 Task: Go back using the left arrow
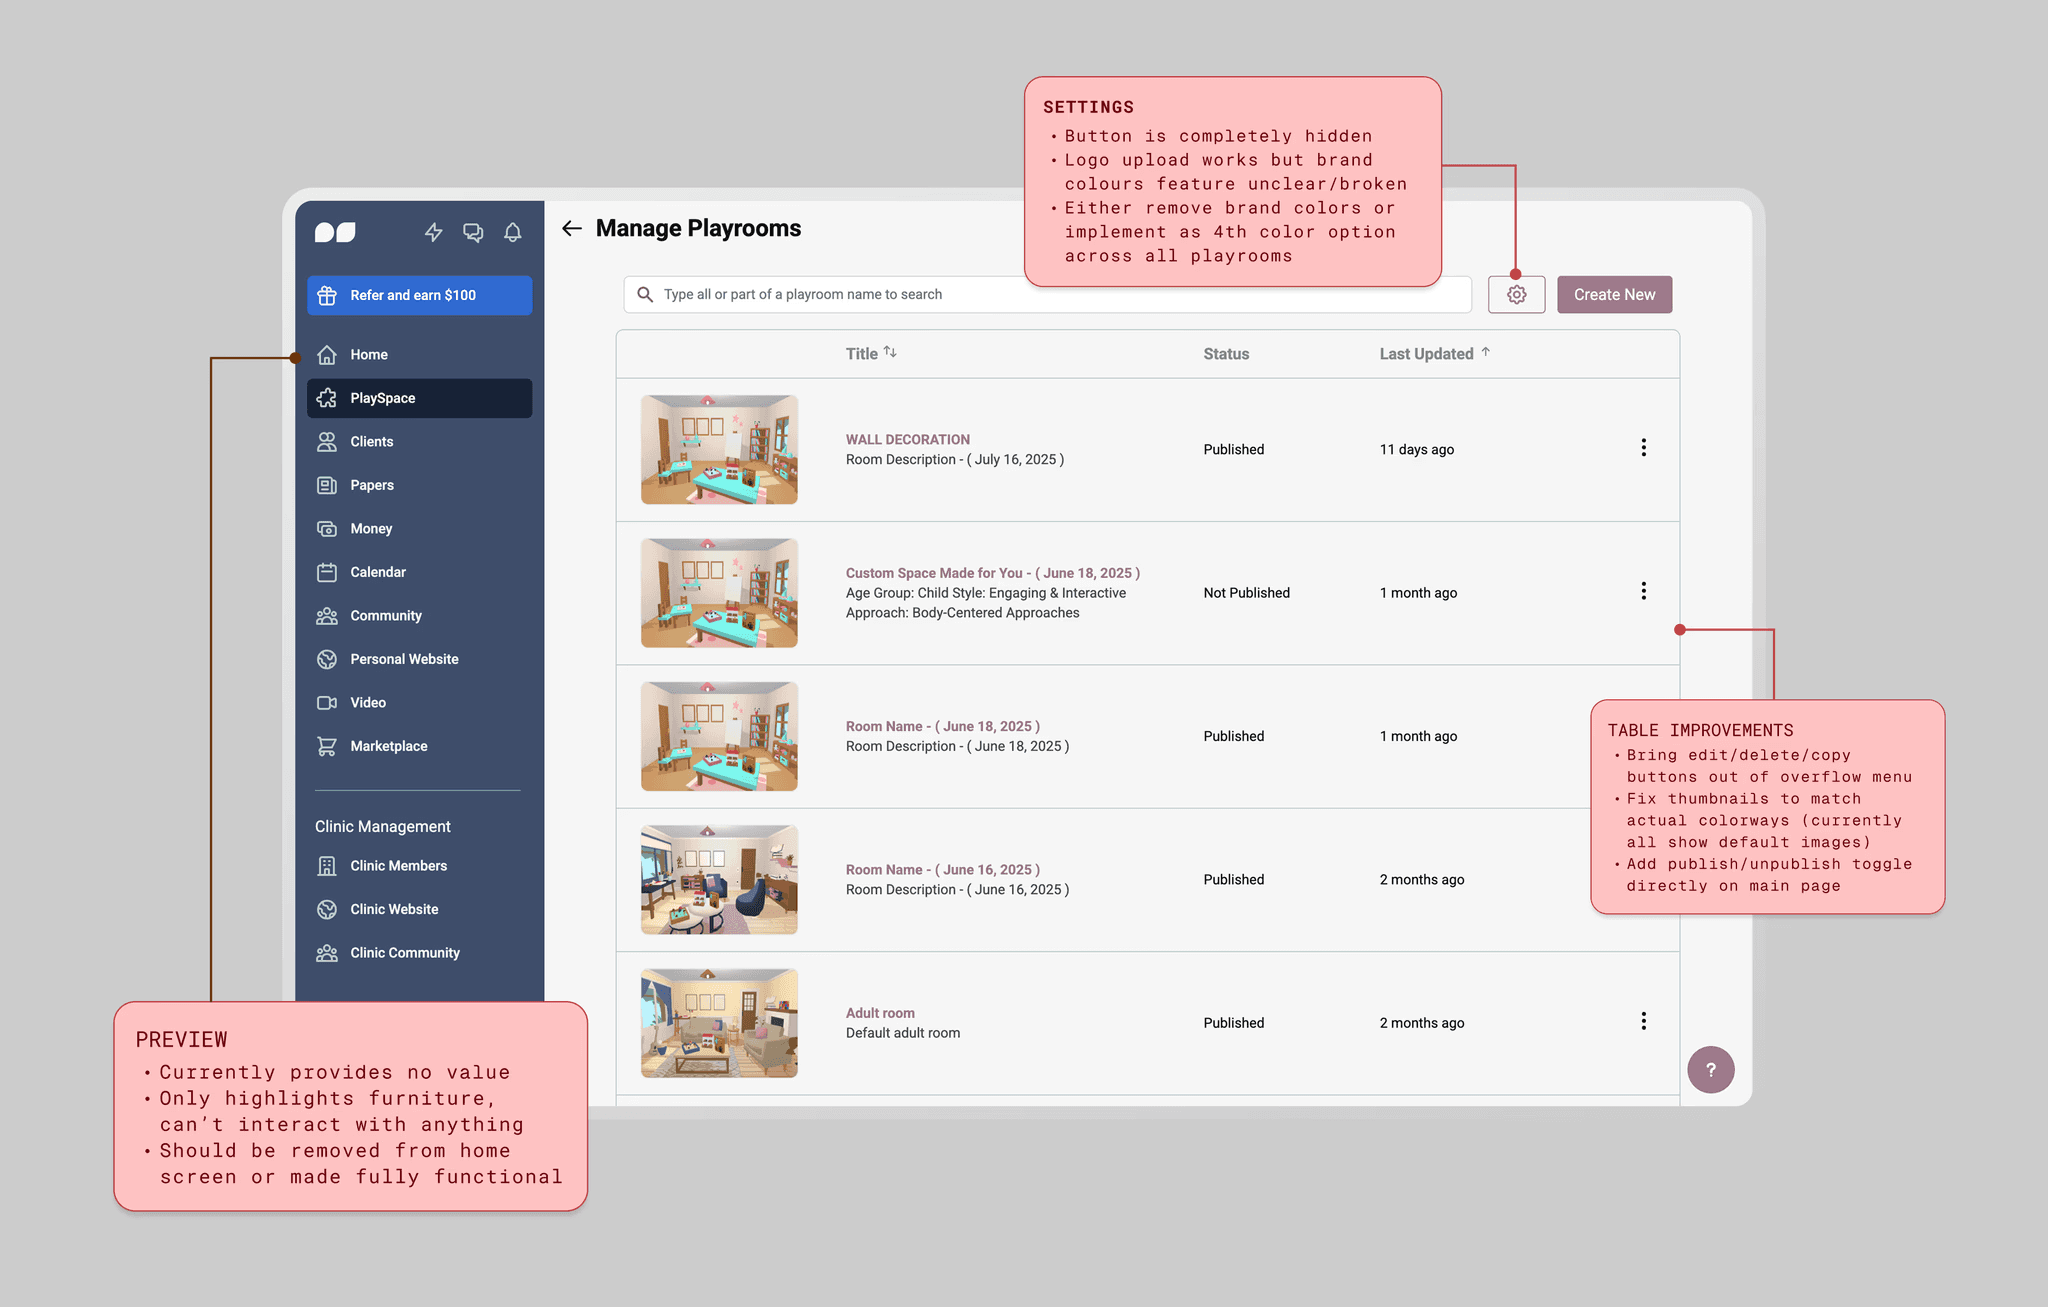click(x=572, y=229)
